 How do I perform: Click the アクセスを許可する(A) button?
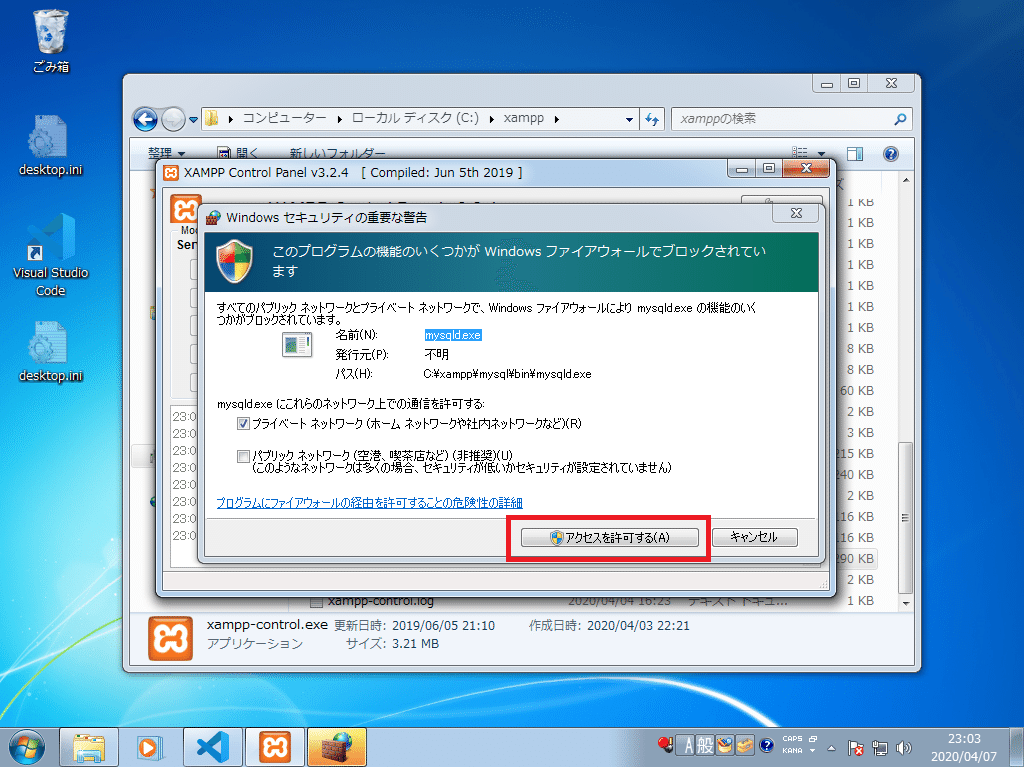[609, 538]
